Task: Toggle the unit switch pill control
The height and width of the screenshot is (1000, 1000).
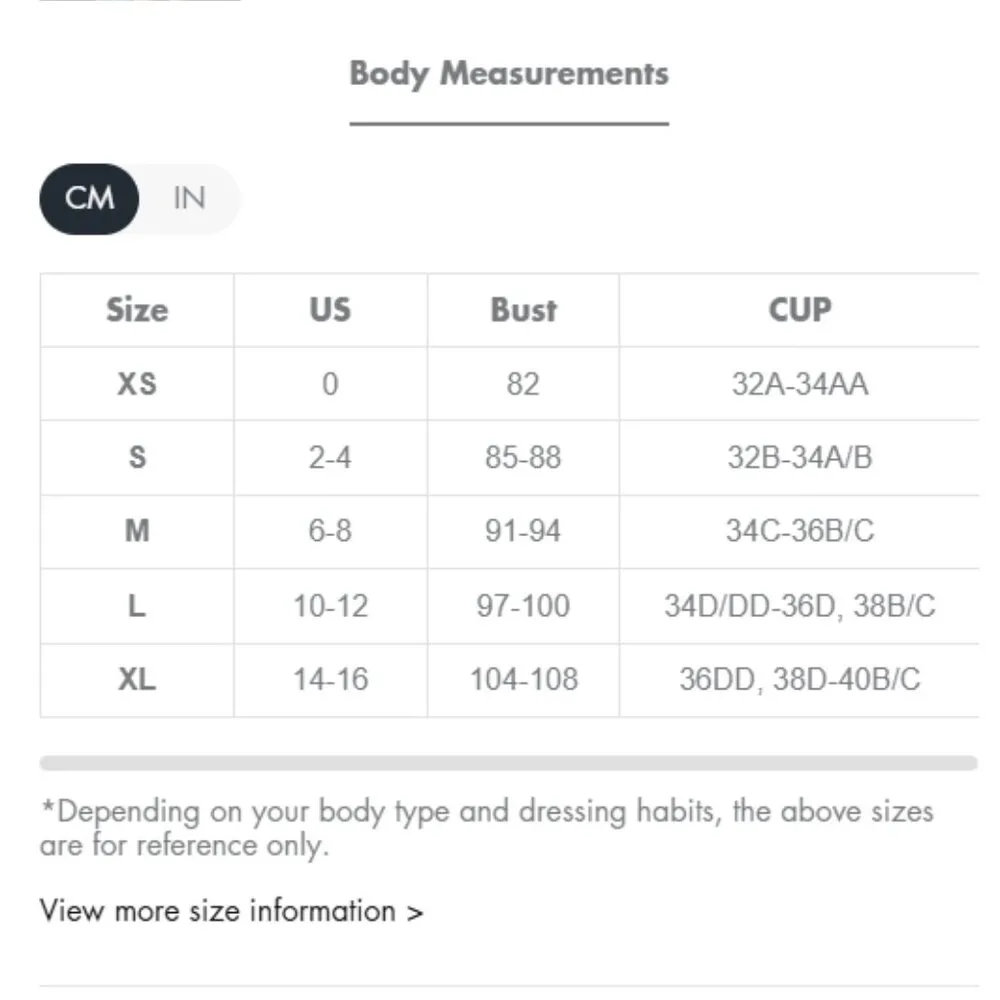Action: [x=140, y=198]
